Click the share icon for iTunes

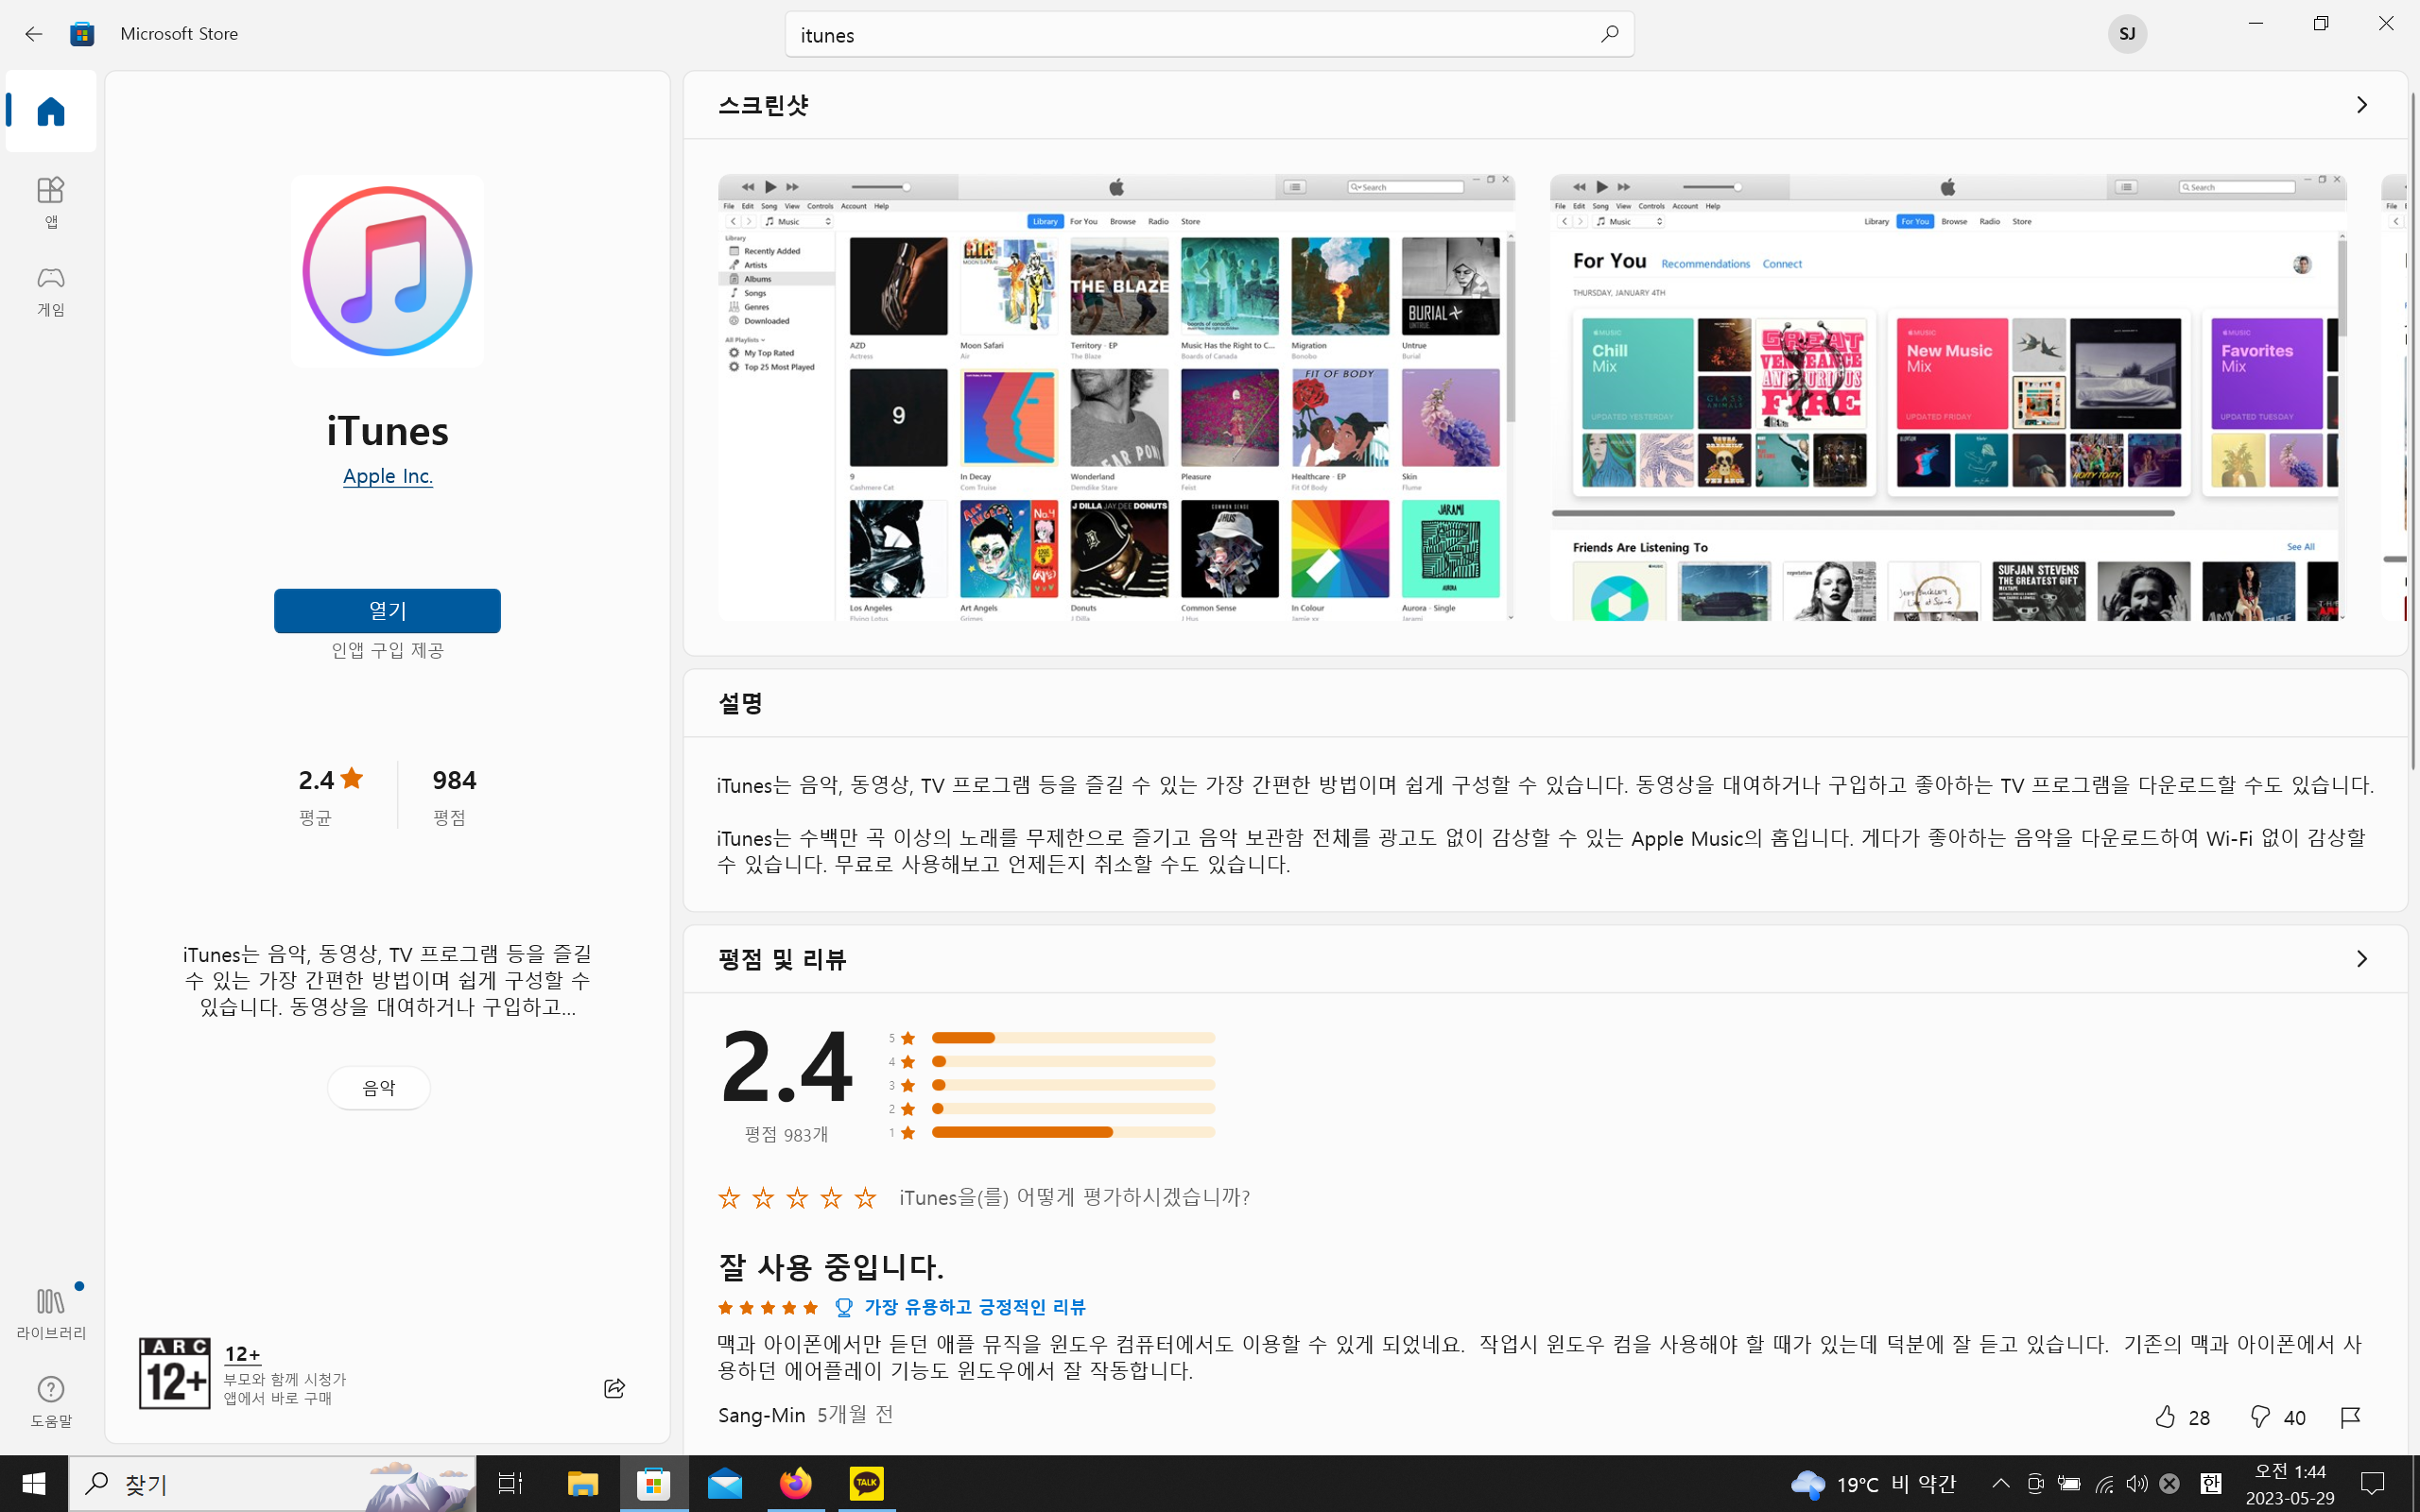click(x=614, y=1388)
